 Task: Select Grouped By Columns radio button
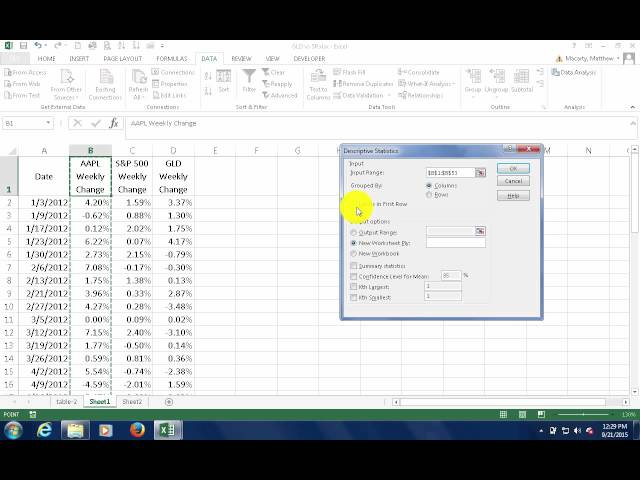[429, 185]
